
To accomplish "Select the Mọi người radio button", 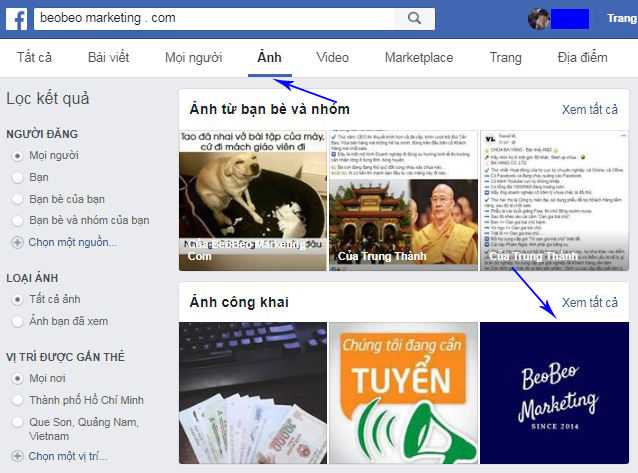I will [17, 155].
